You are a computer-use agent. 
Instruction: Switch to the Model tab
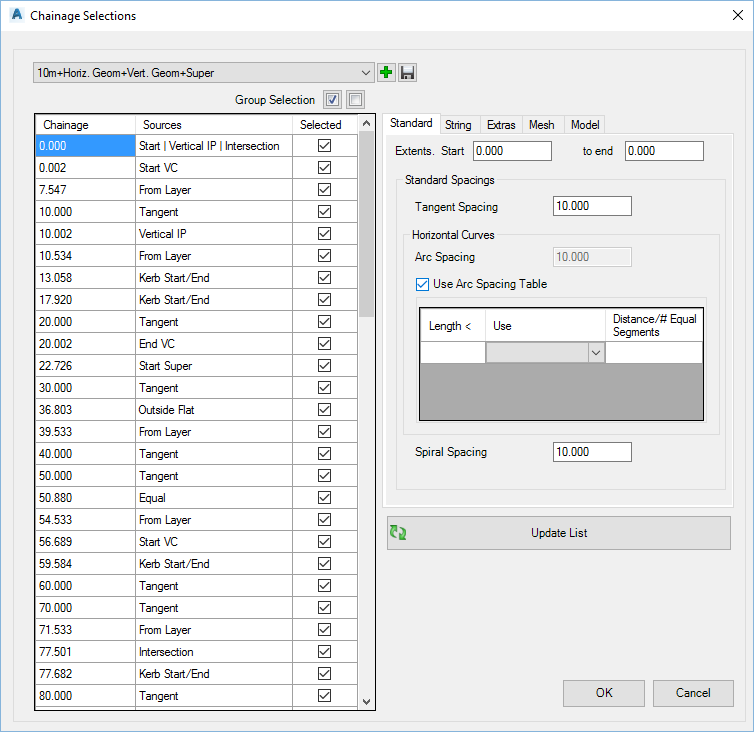[x=585, y=125]
